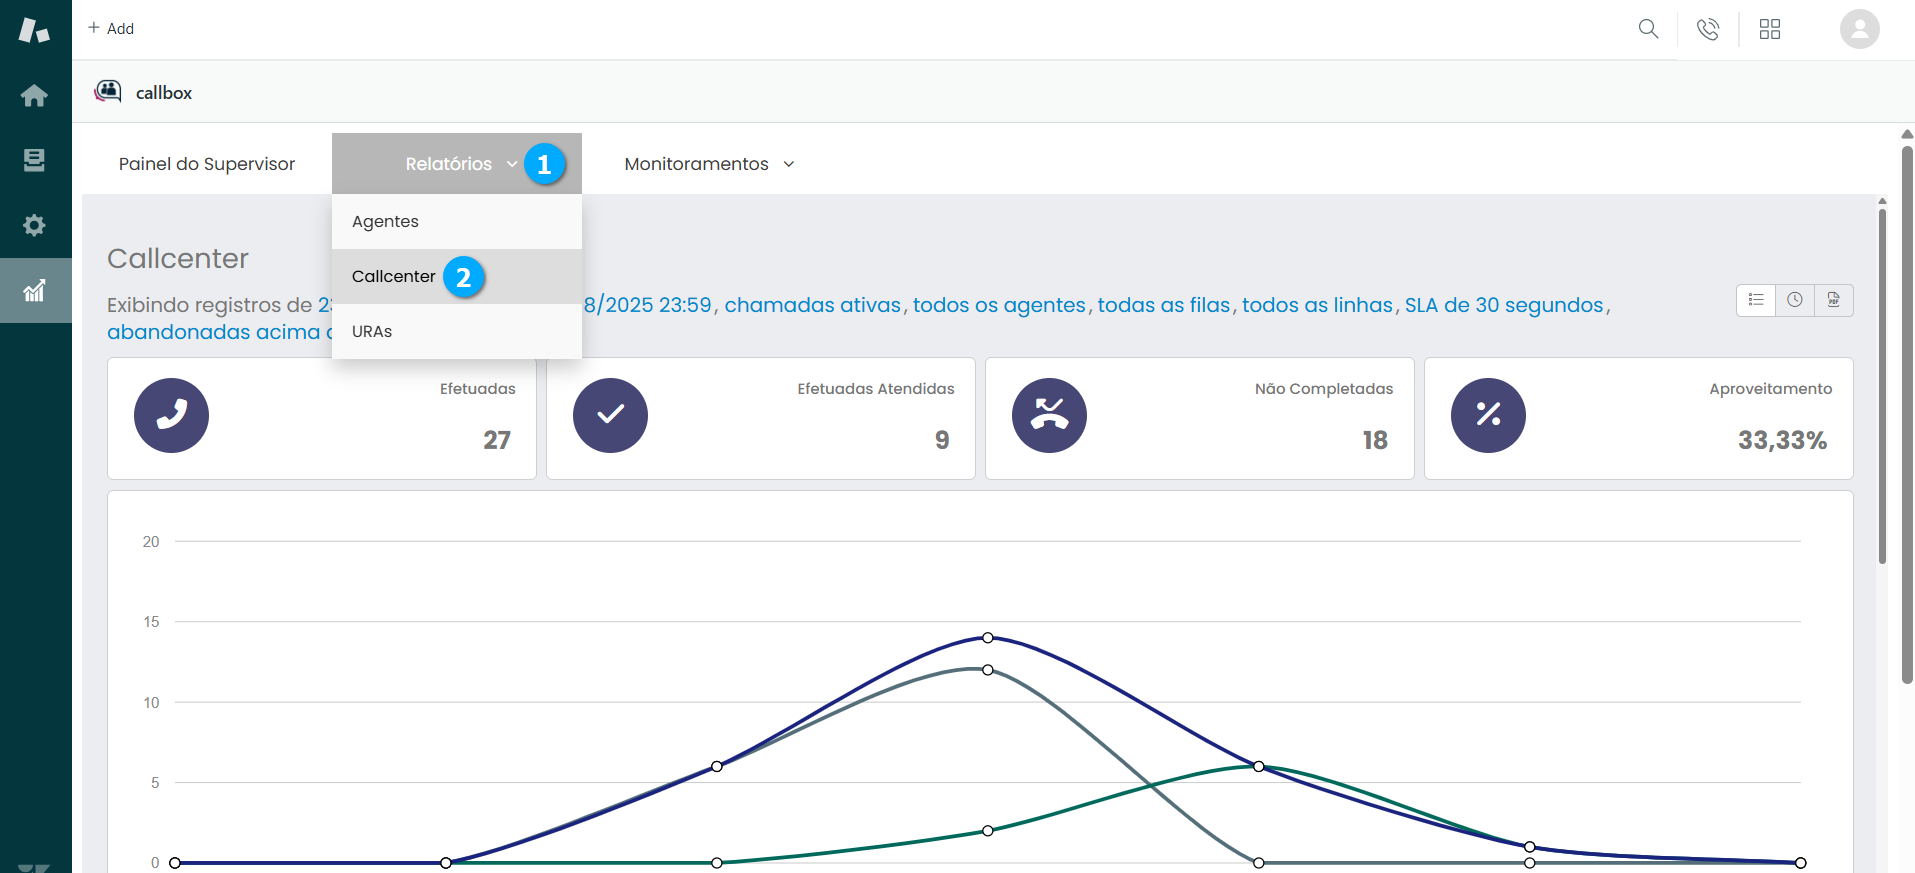Export the report as PDF
Image resolution: width=1915 pixels, height=873 pixels.
pos(1833,300)
